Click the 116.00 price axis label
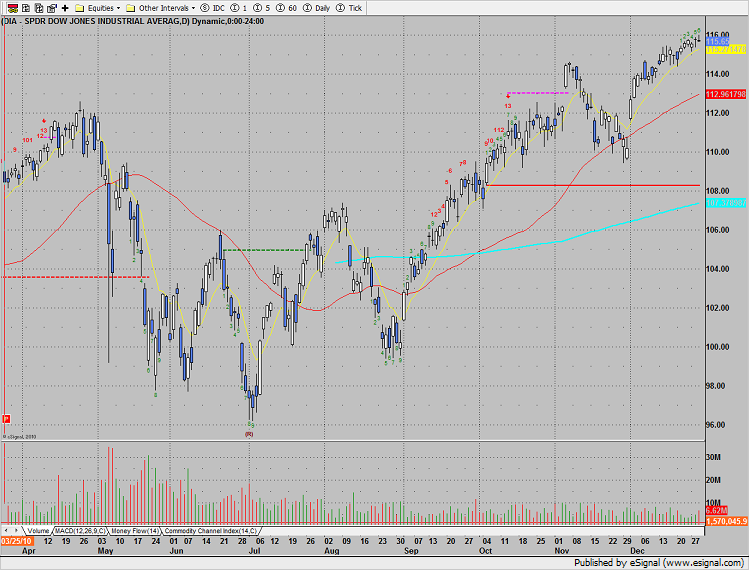 point(717,34)
